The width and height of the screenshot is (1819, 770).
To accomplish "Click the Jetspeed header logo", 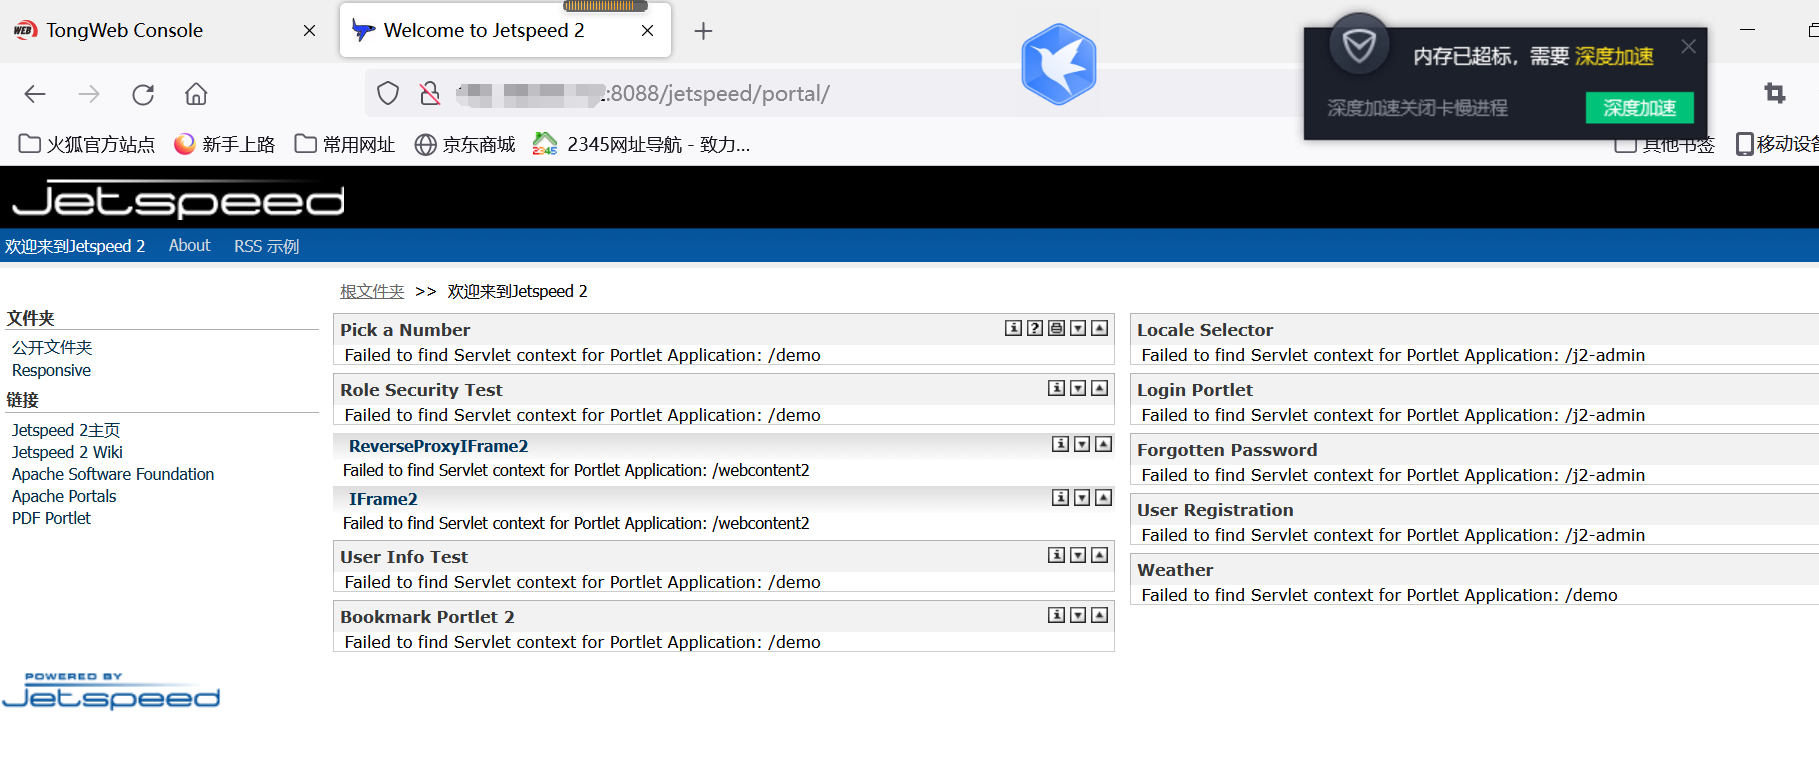I will click(x=178, y=199).
